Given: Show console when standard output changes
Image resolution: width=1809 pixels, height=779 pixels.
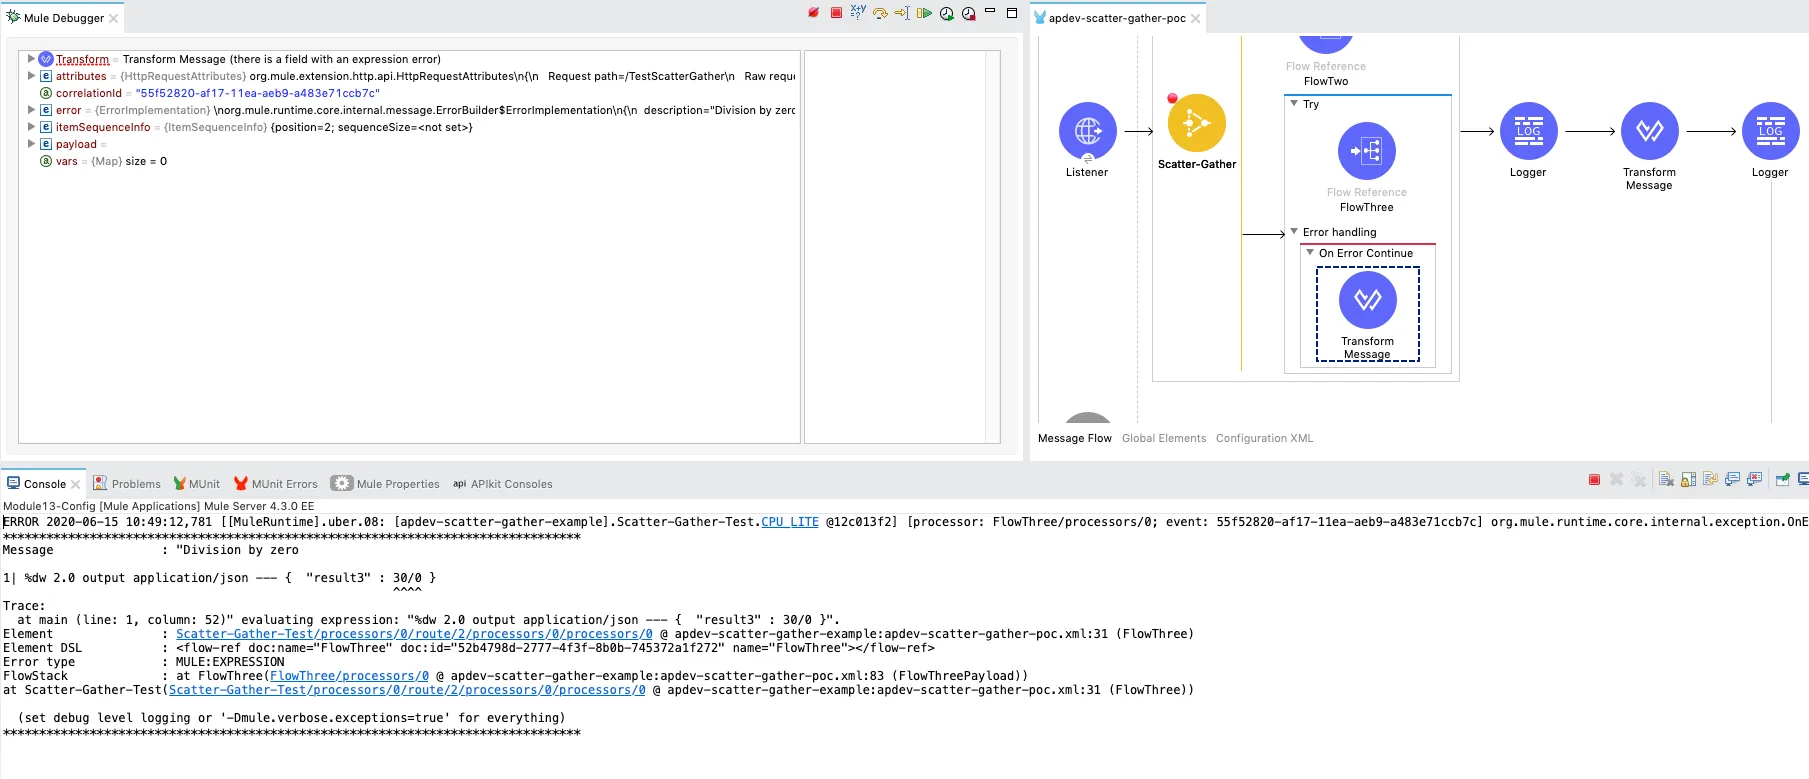Looking at the screenshot, I should click(x=1732, y=480).
